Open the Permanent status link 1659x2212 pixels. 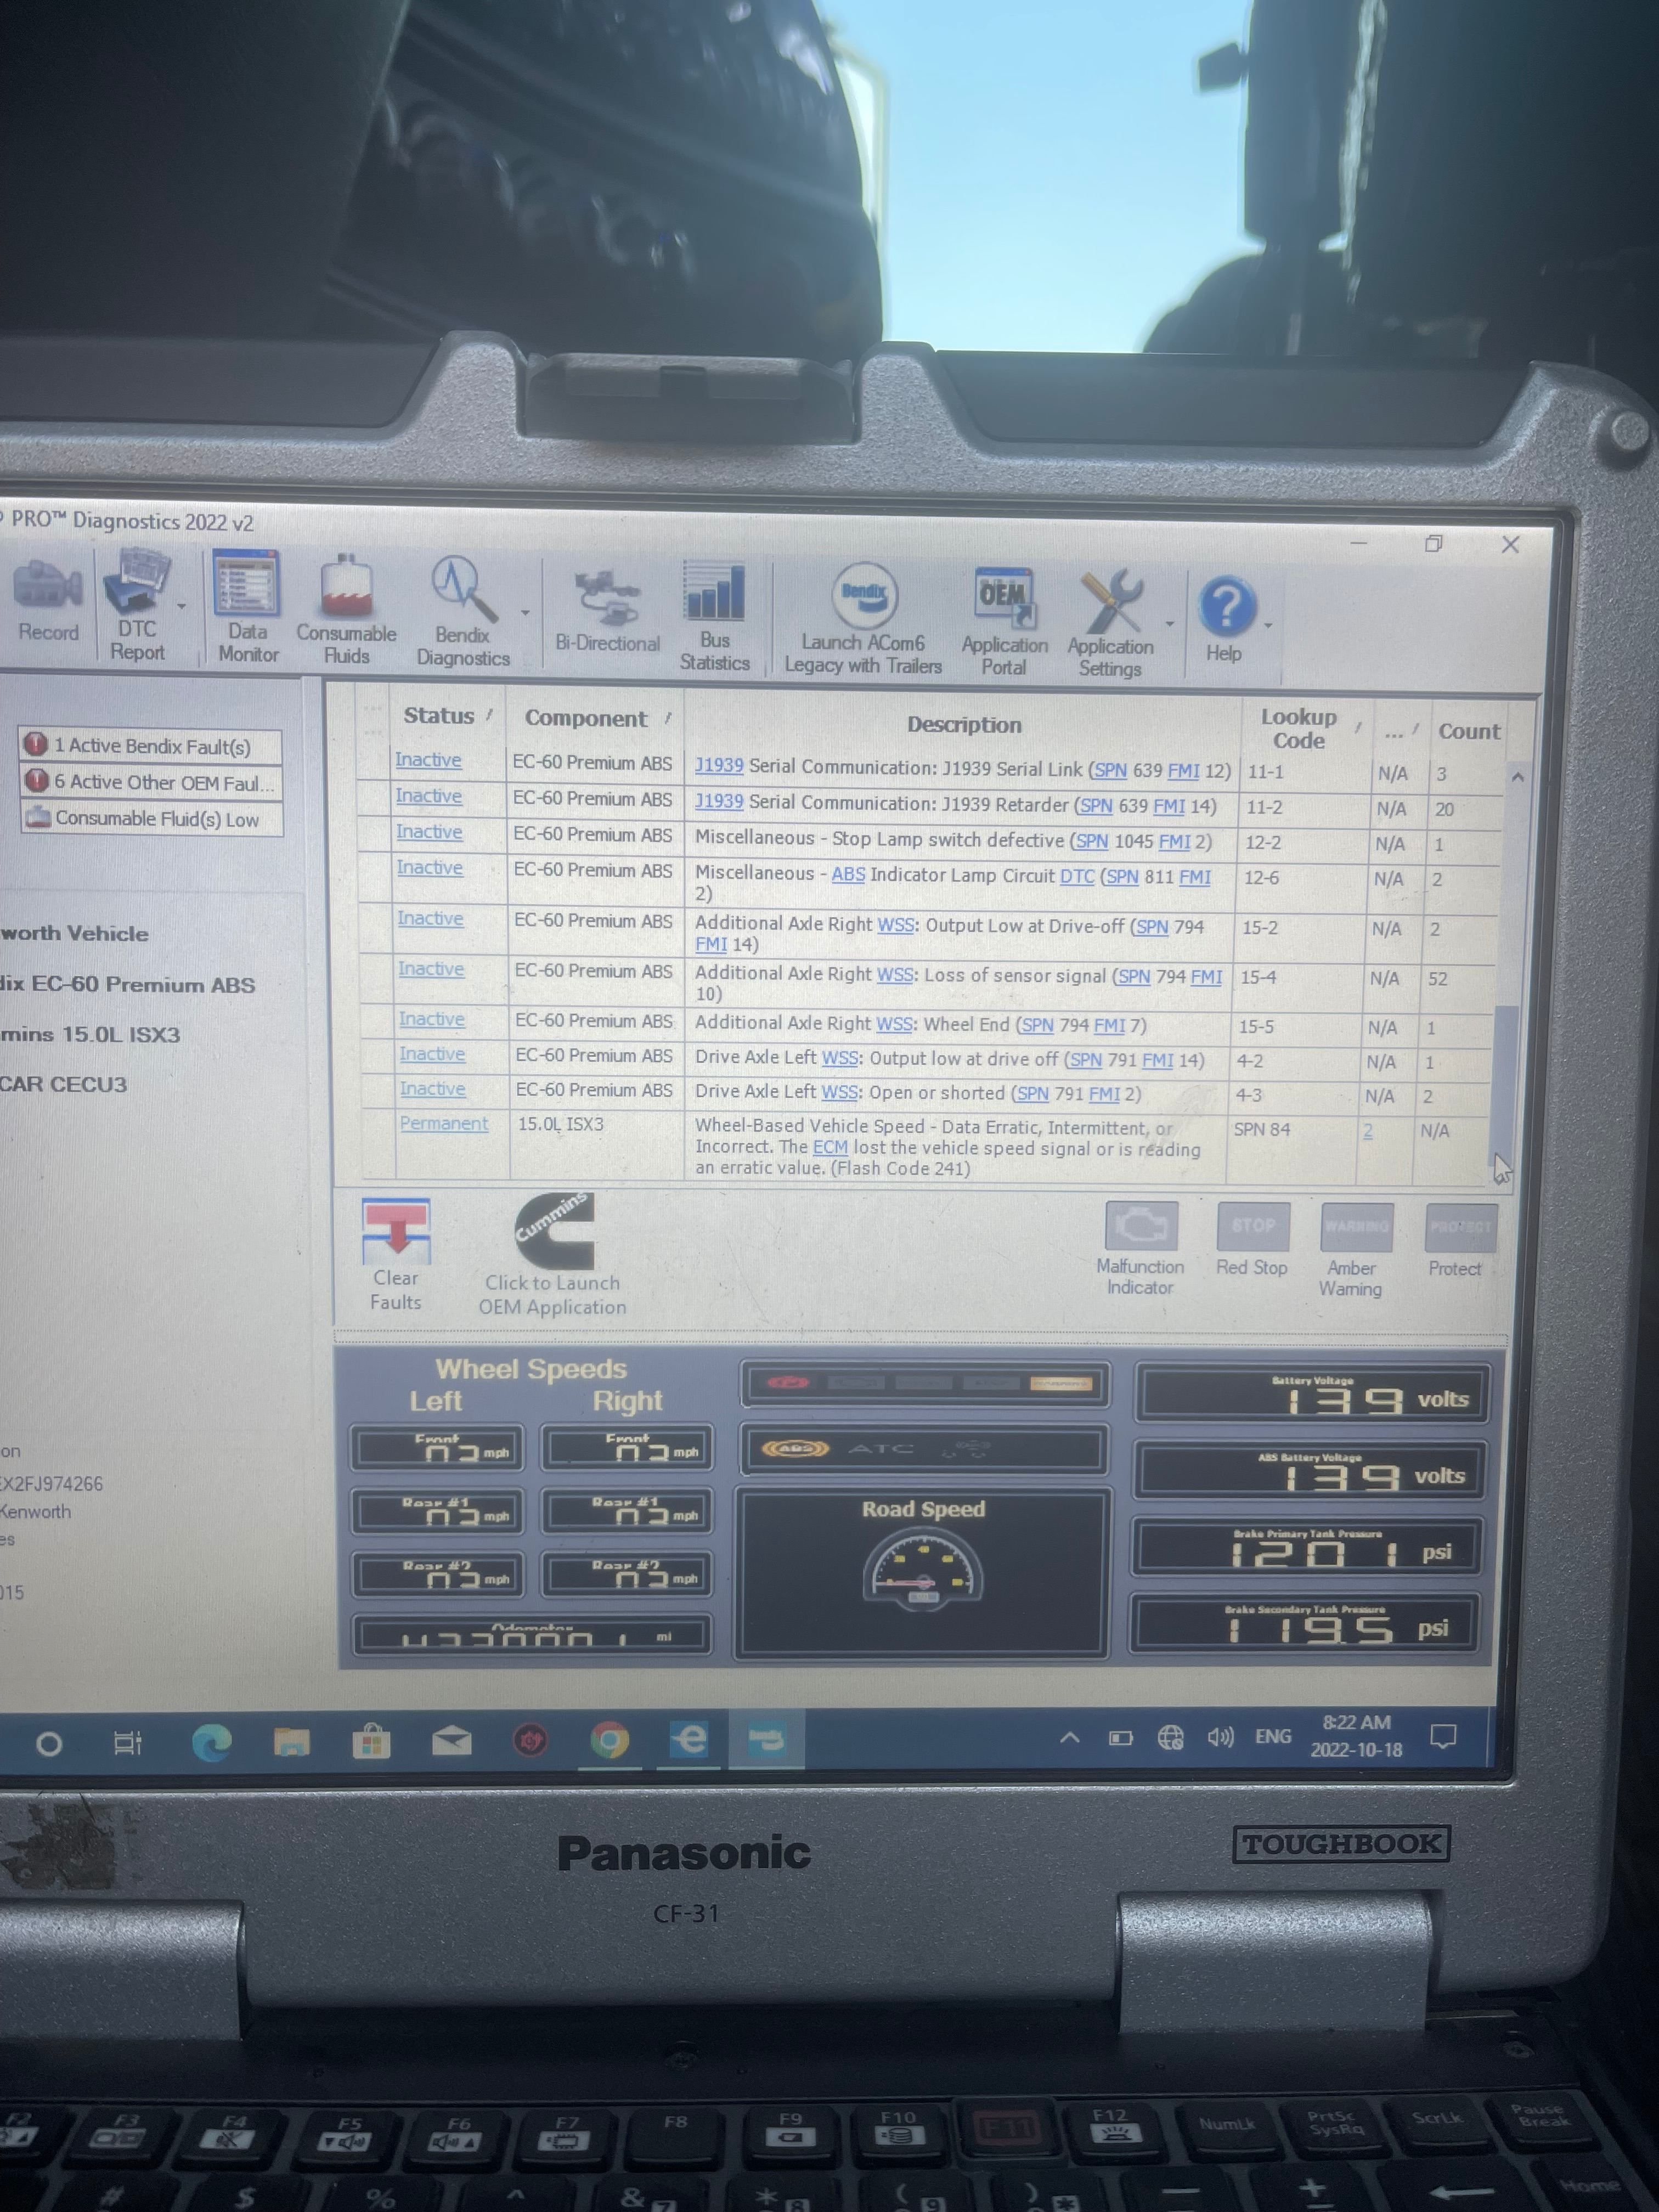point(444,1124)
